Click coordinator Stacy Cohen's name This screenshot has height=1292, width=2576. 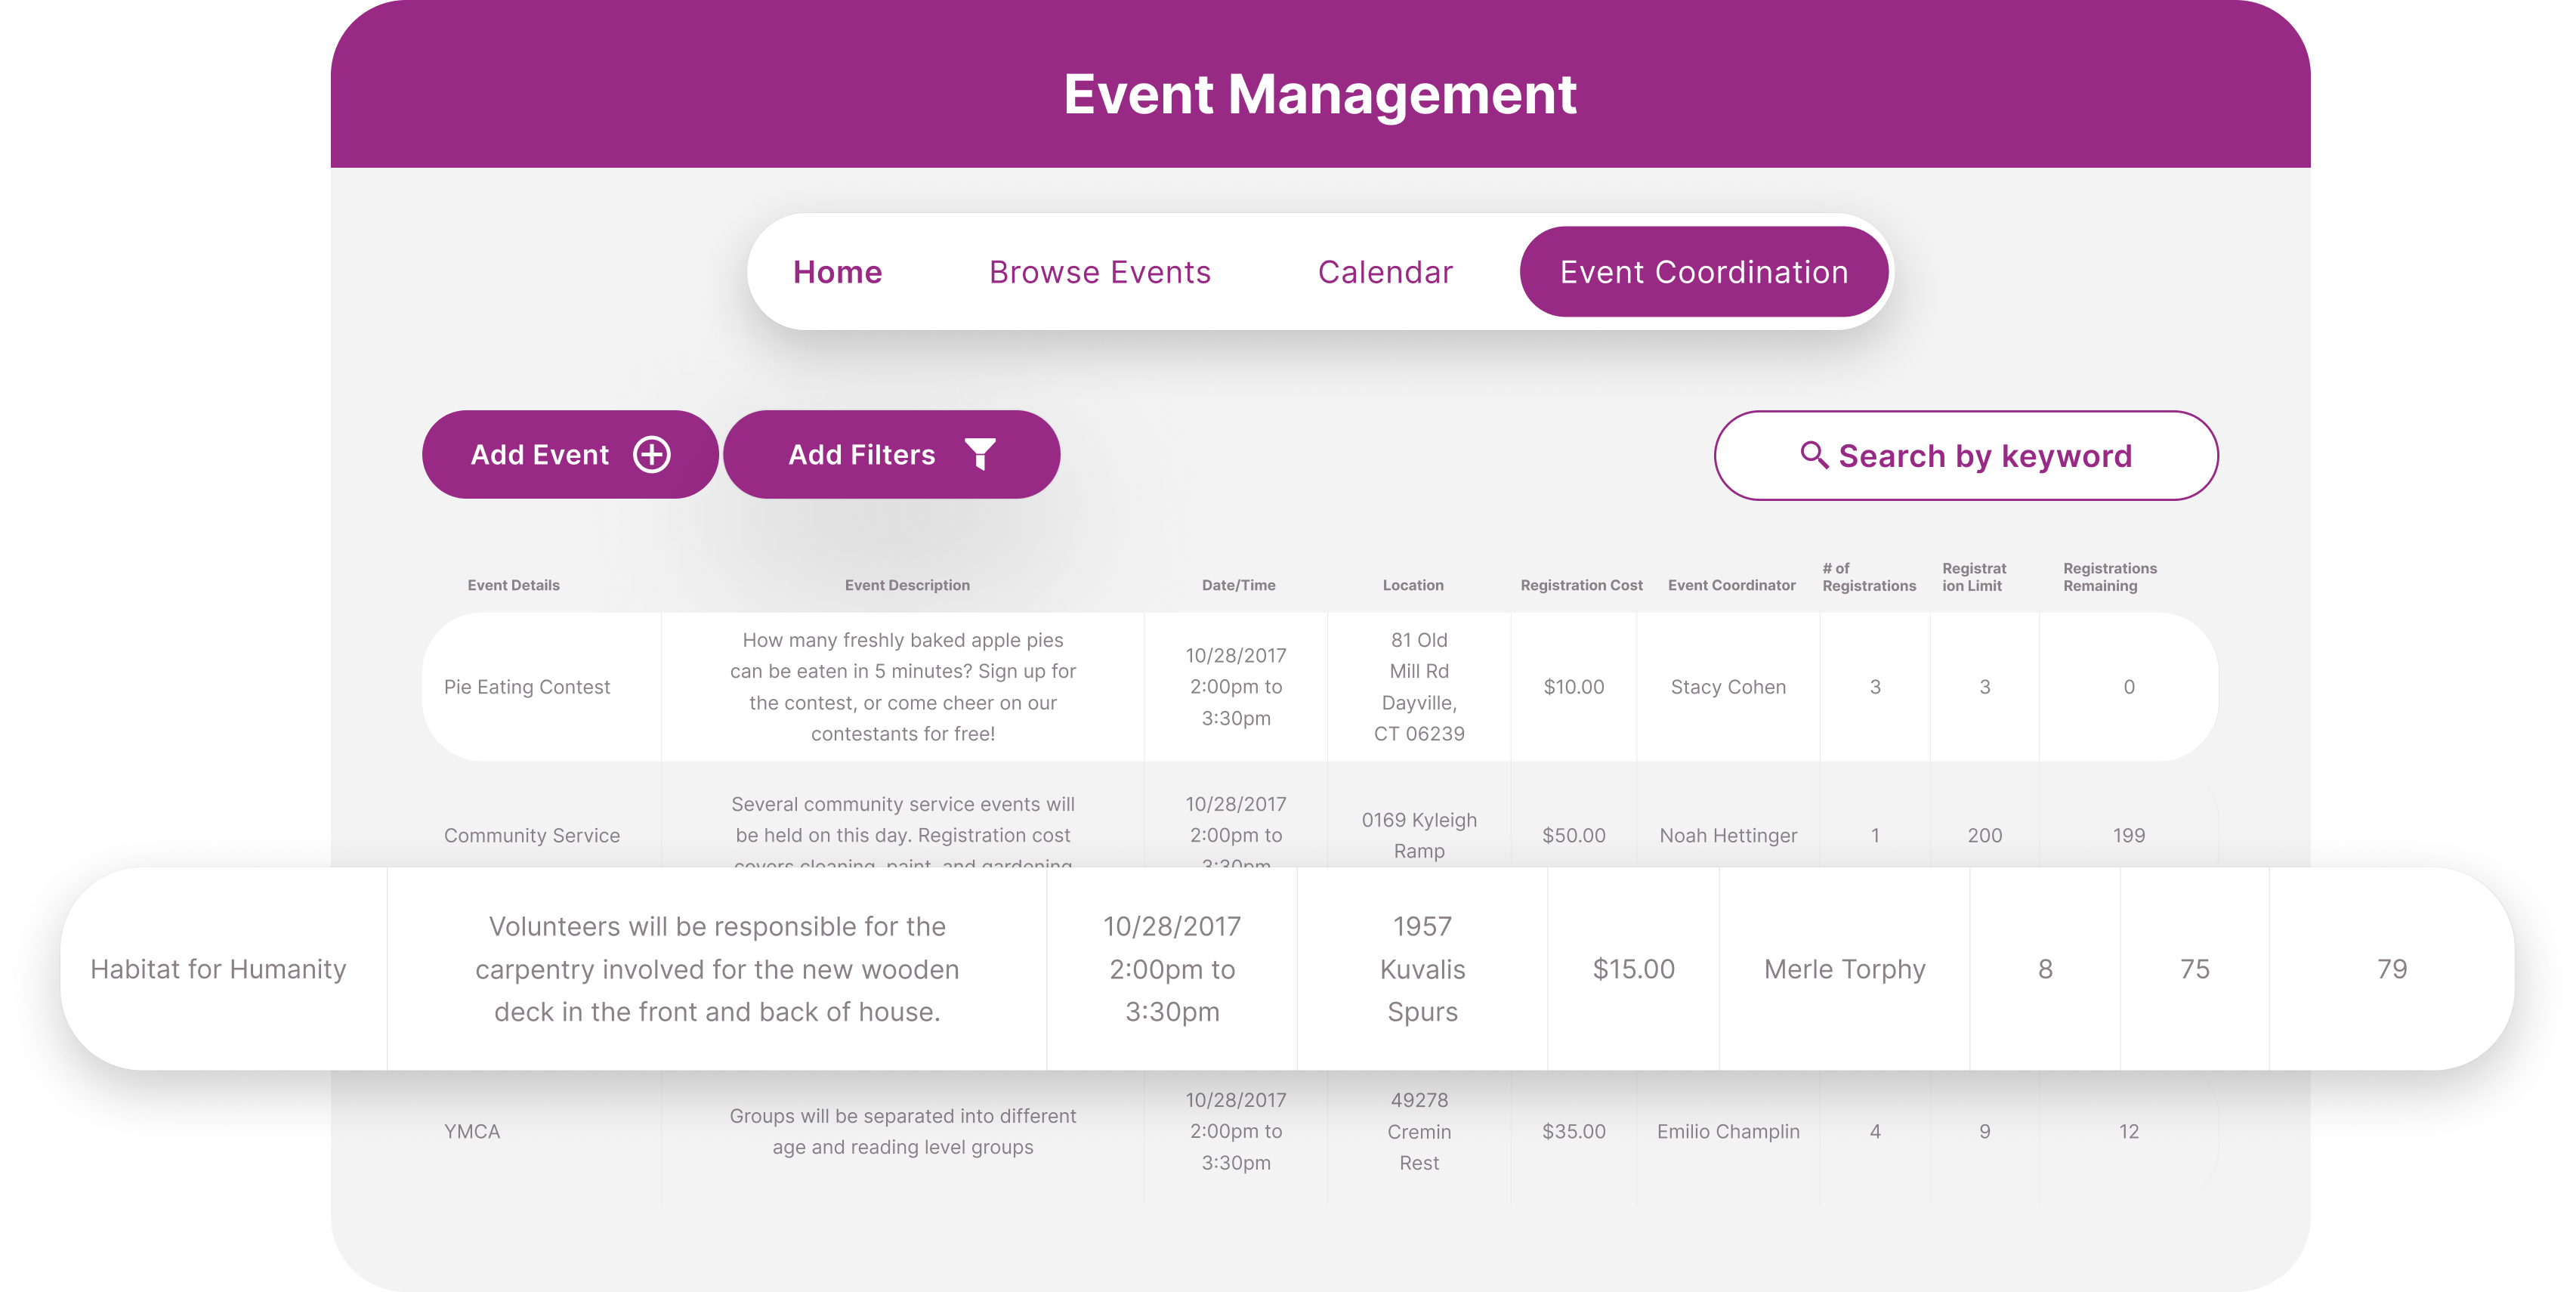[1727, 687]
